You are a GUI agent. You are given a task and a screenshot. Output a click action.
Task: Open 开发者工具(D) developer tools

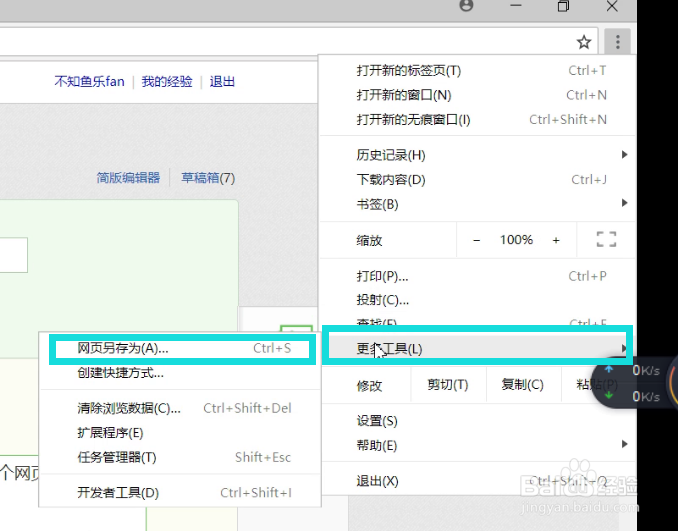pos(180,493)
